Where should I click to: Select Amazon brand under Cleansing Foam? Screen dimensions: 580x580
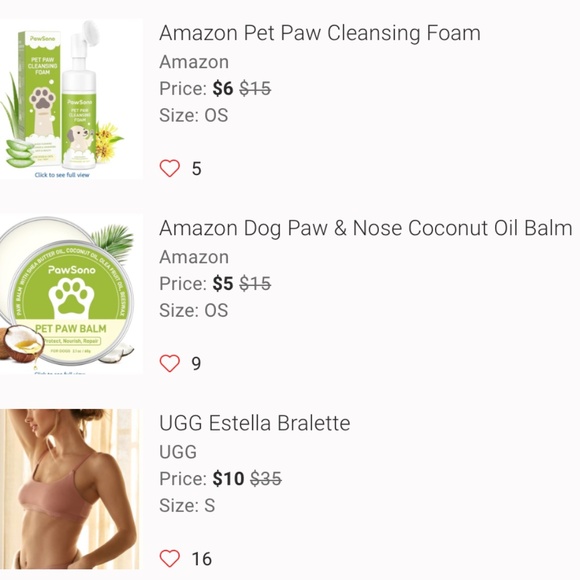coord(194,62)
